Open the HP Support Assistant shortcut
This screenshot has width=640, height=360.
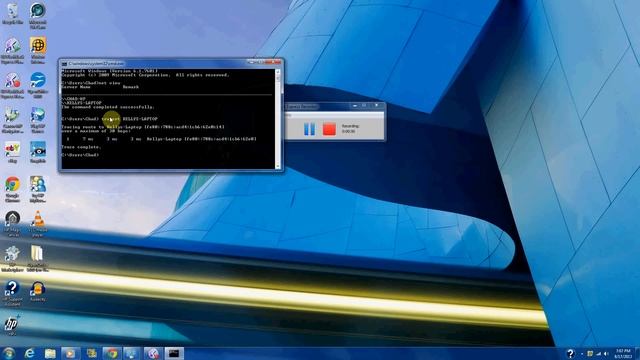(x=12, y=292)
